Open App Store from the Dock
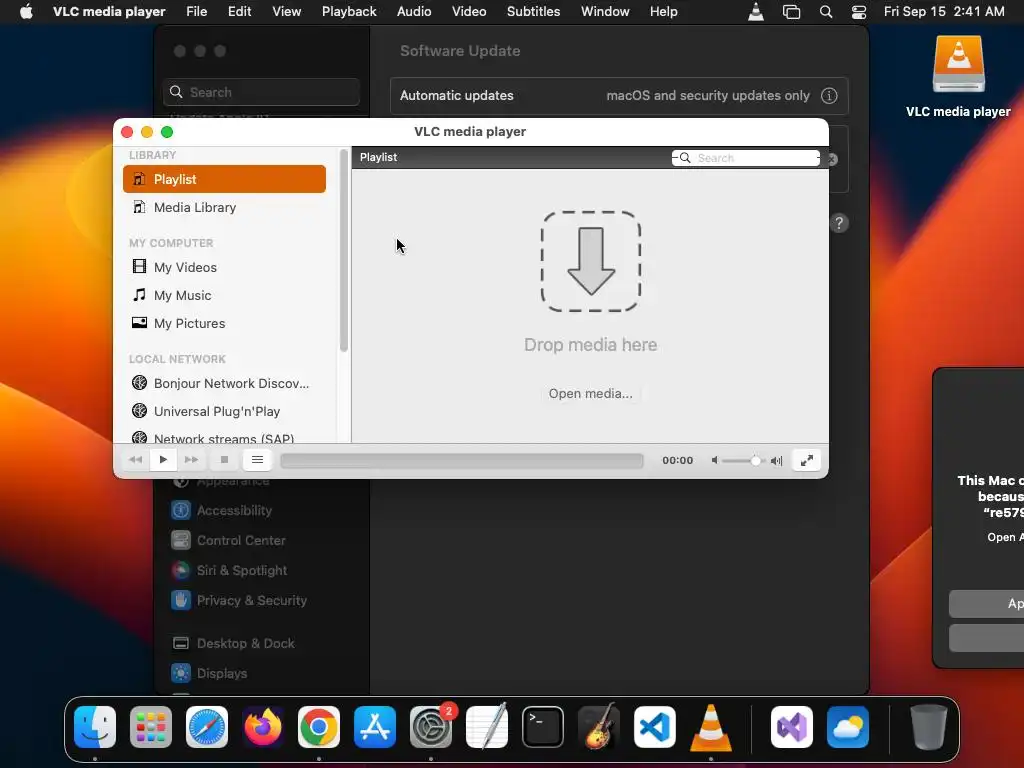The width and height of the screenshot is (1024, 768). [375, 727]
